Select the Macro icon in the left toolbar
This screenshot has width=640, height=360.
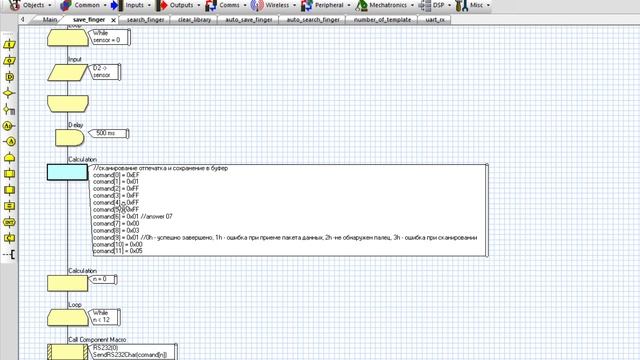[x=9, y=174]
